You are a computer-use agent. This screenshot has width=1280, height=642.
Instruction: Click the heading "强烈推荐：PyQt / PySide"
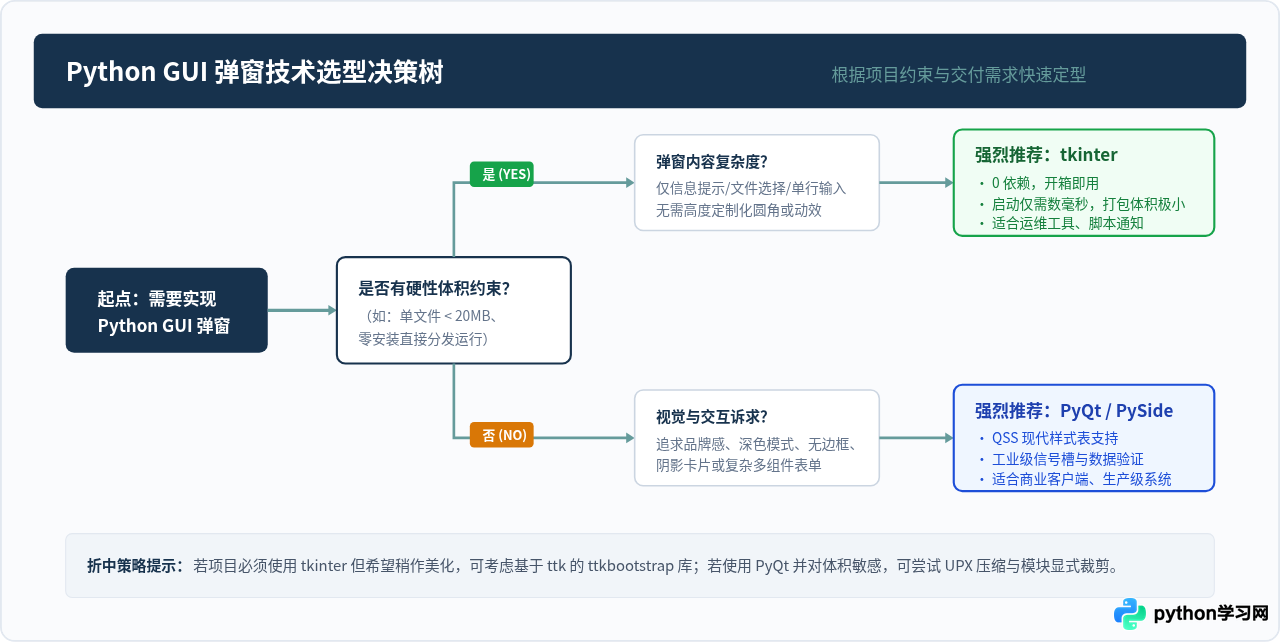[x=1074, y=411]
